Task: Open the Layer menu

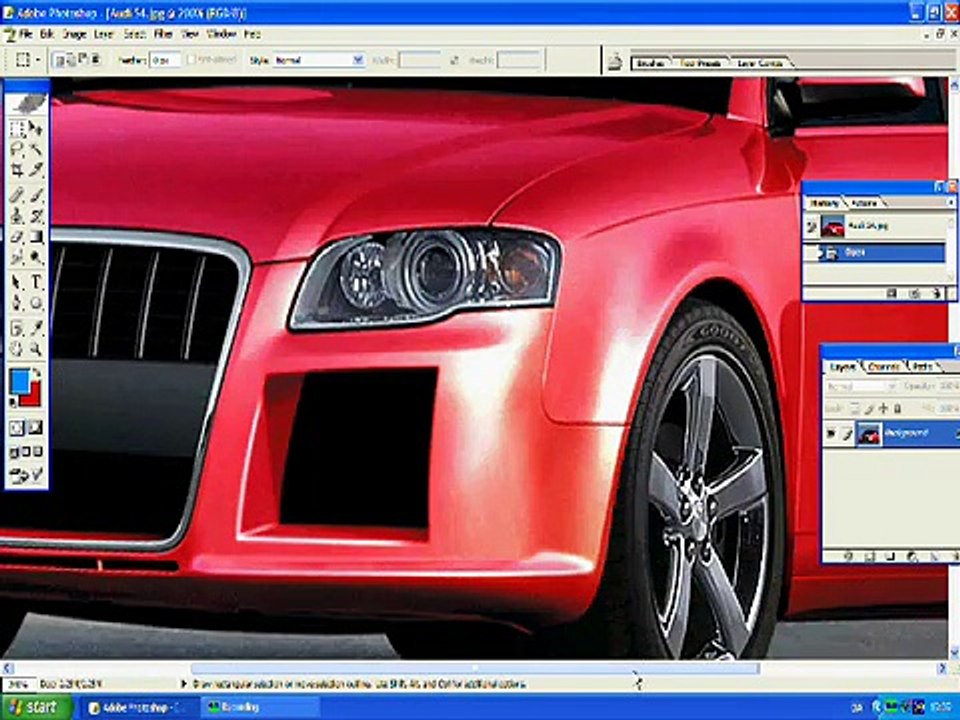Action: 103,34
